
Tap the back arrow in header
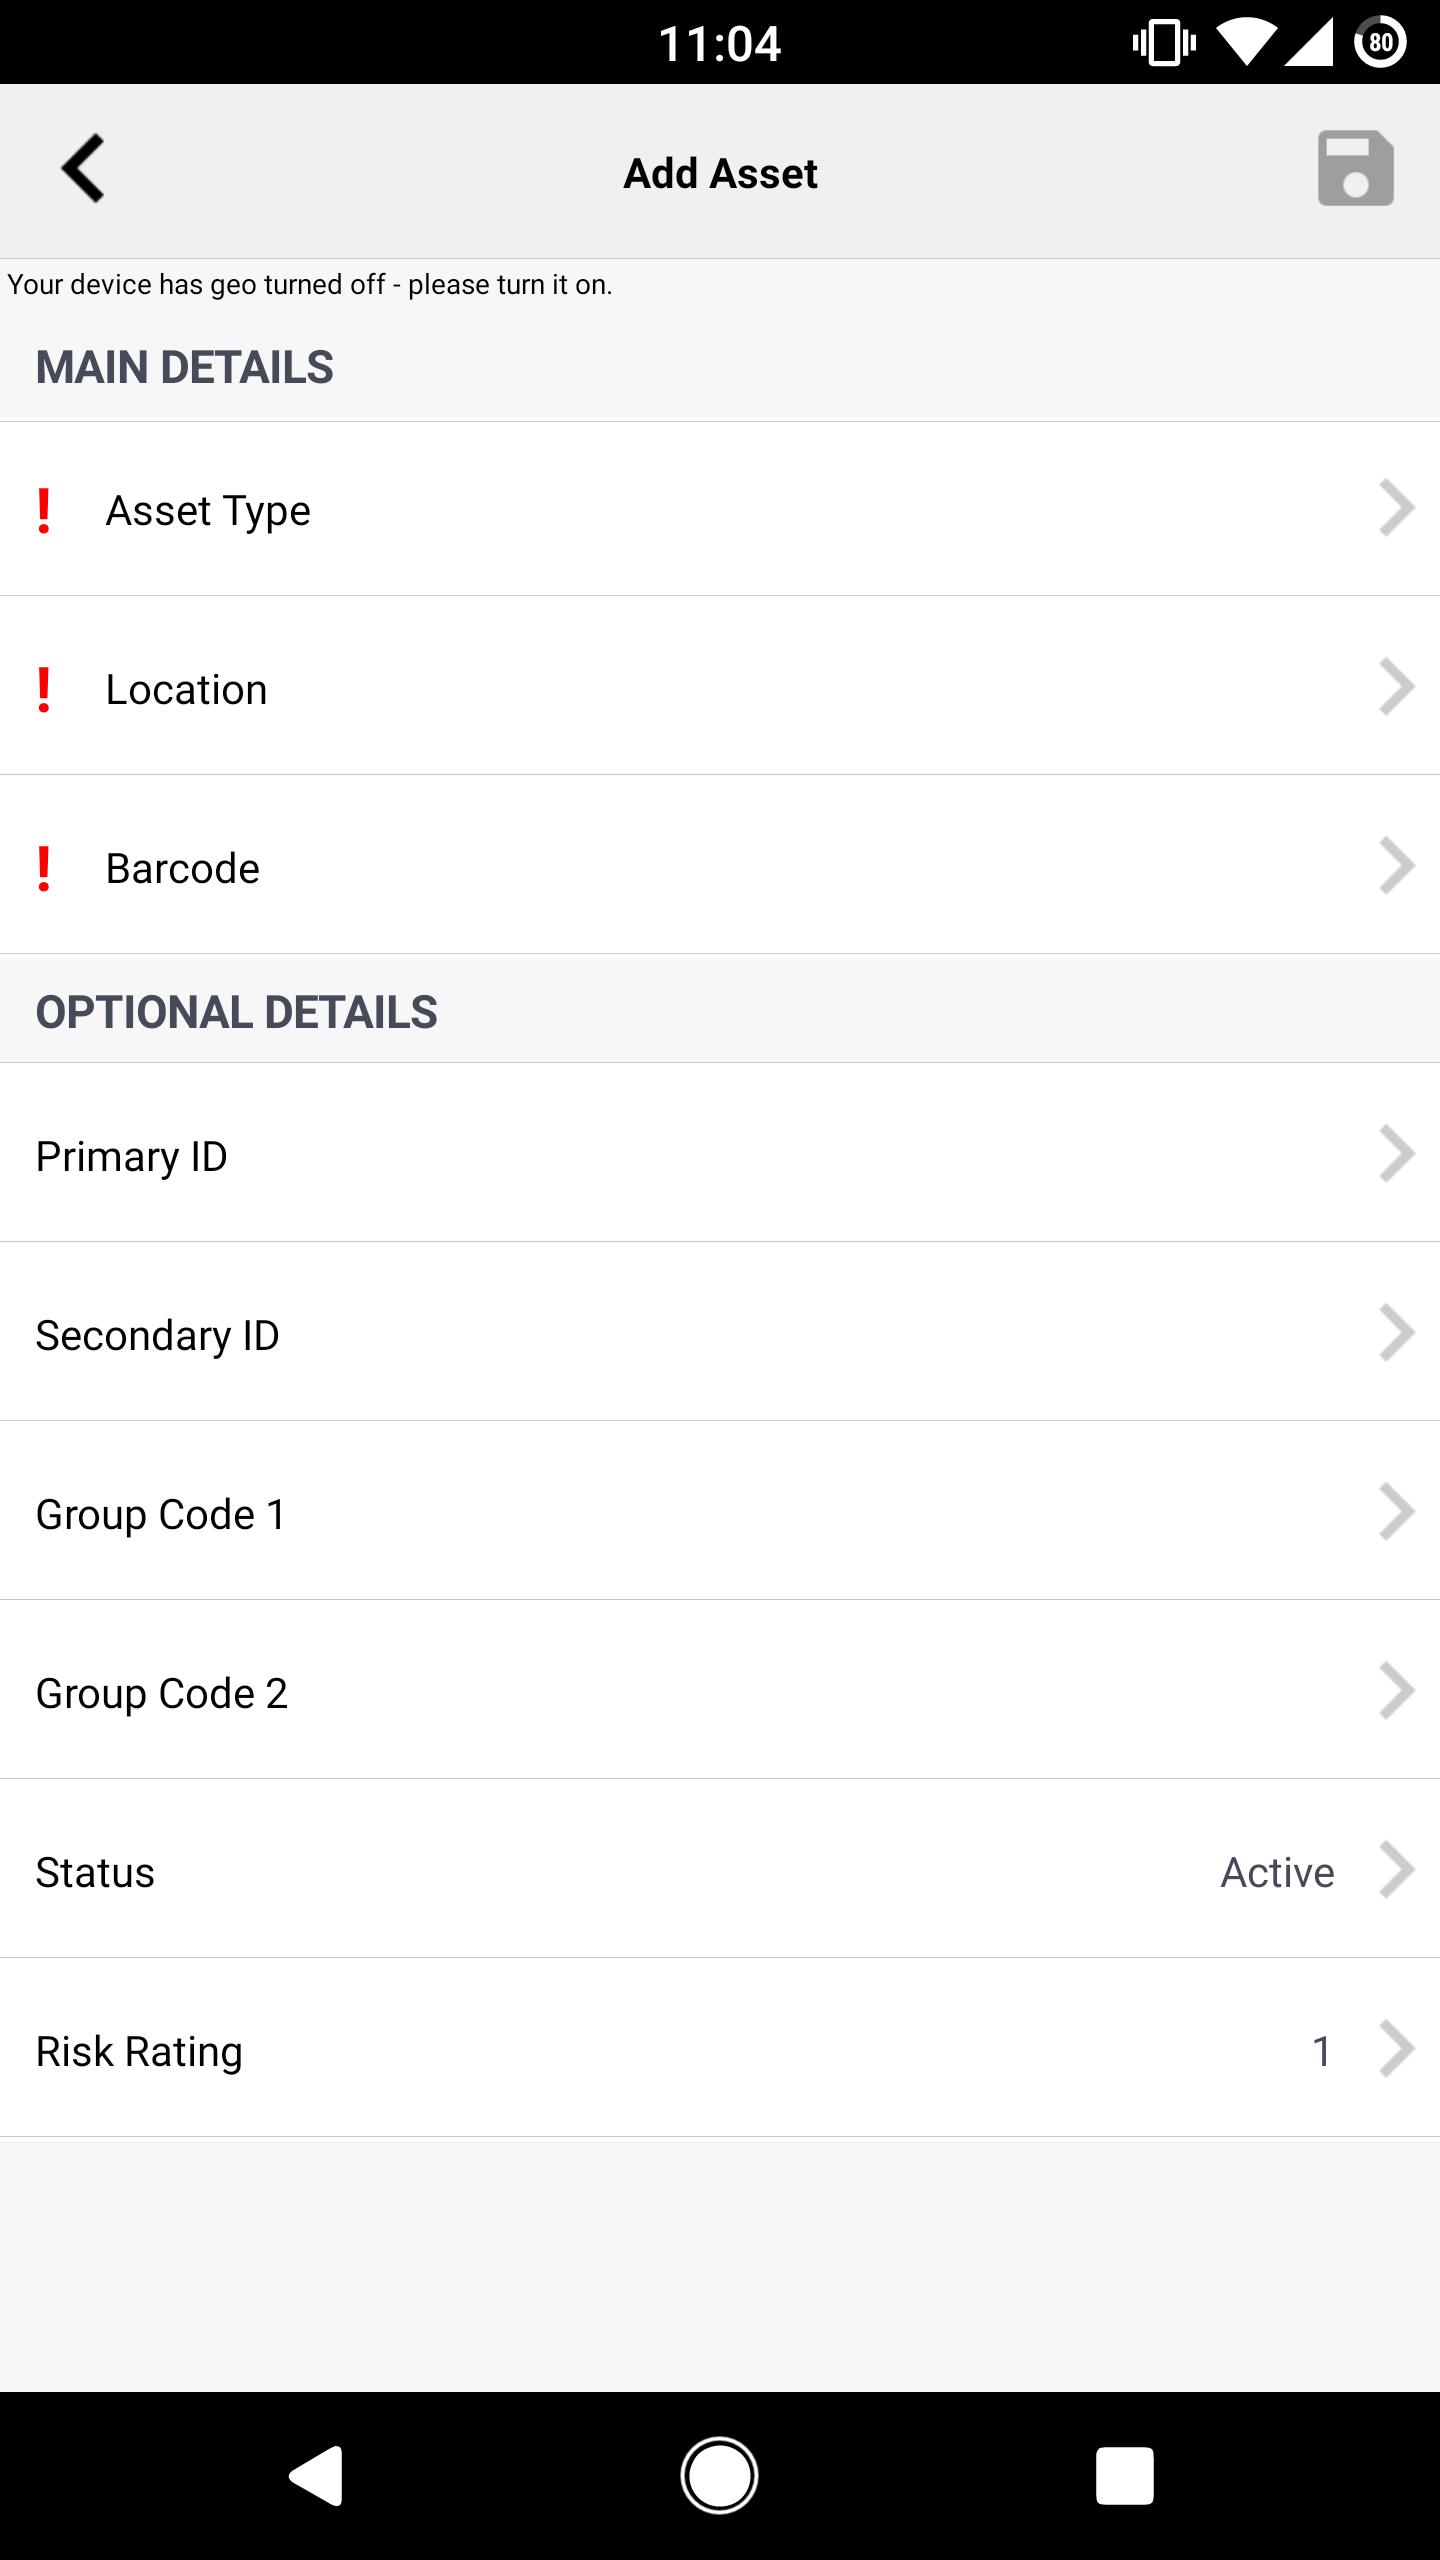coord(83,168)
